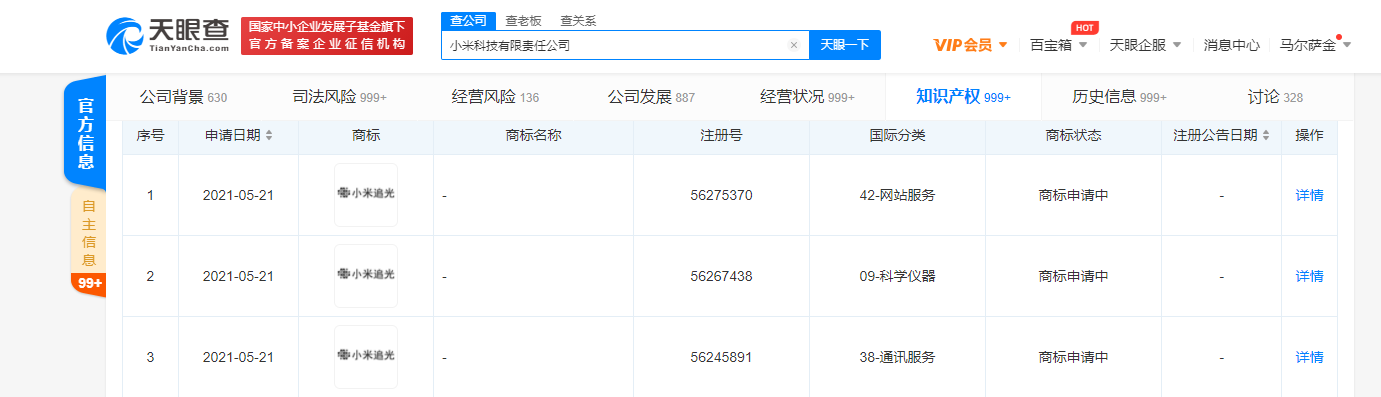Viewport: 1381px width, 397px height.
Task: Click the TianYanCha logo
Action: [x=167, y=36]
